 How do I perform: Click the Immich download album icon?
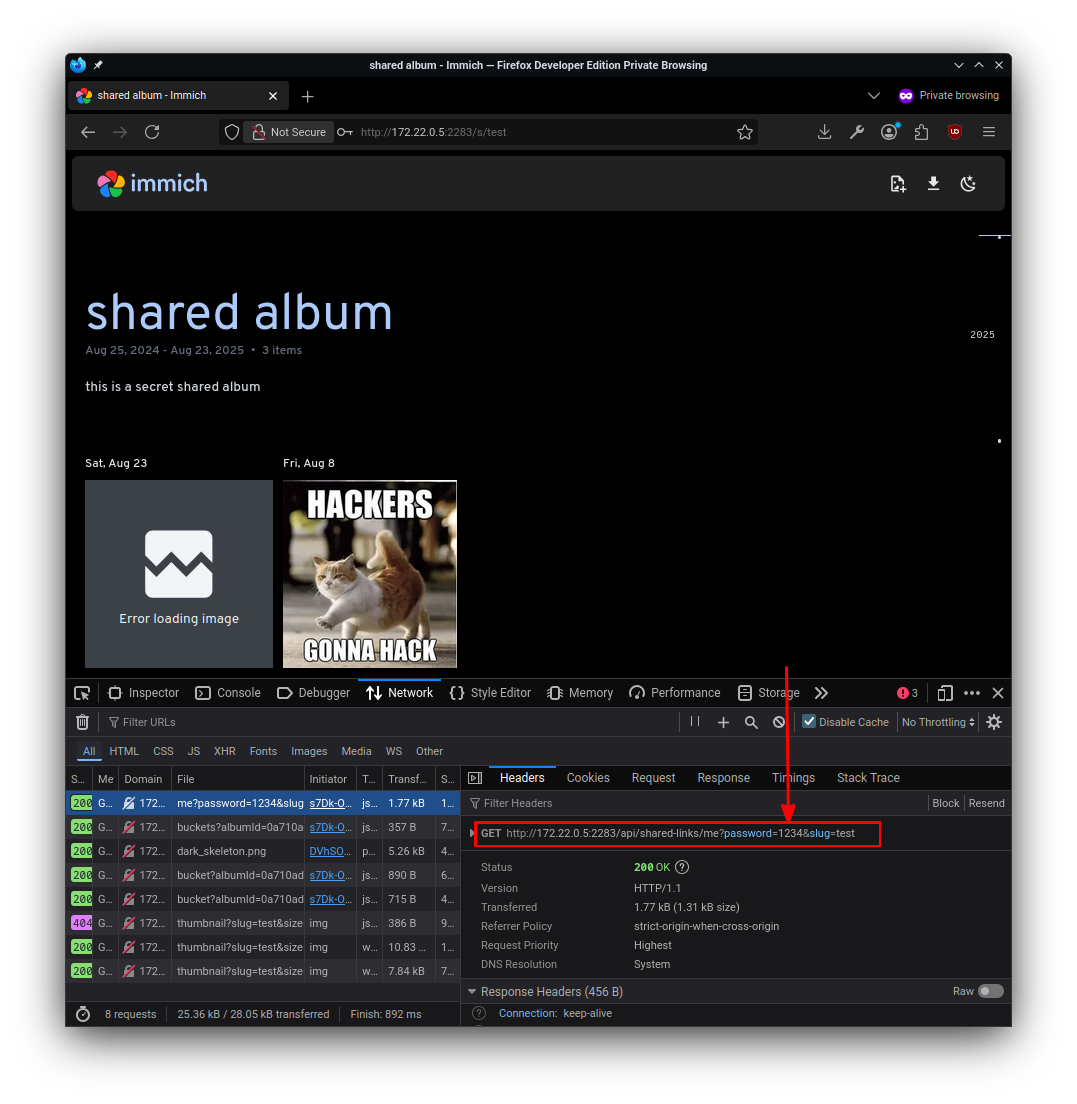[x=933, y=183]
